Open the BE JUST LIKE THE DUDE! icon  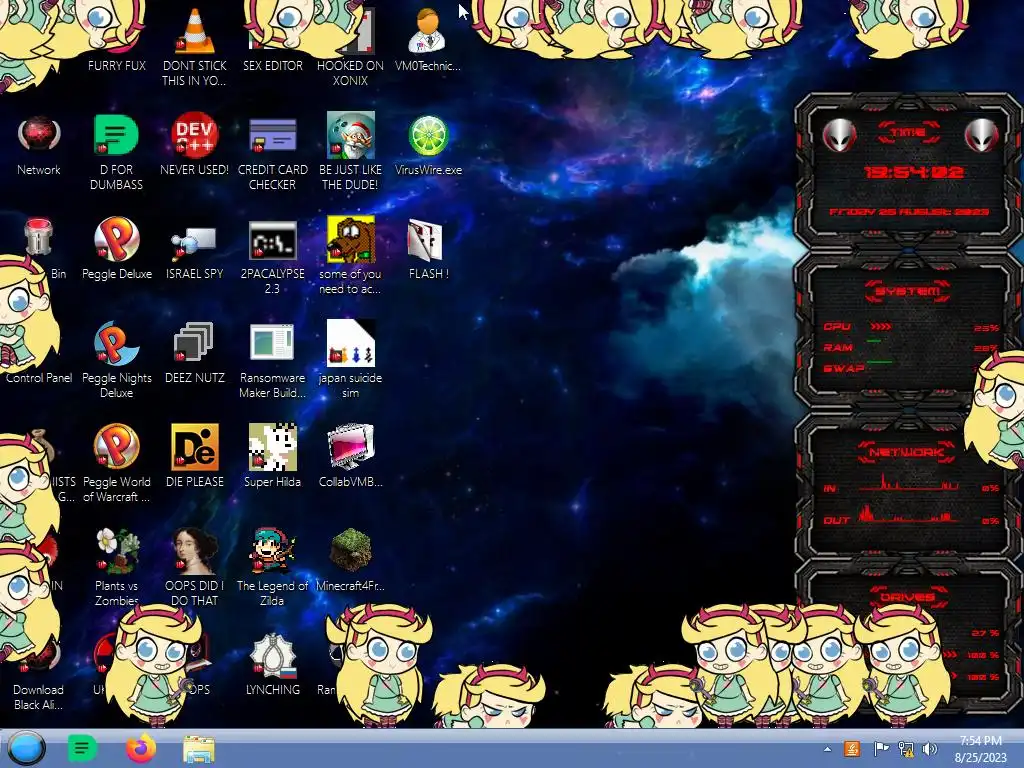tap(351, 135)
